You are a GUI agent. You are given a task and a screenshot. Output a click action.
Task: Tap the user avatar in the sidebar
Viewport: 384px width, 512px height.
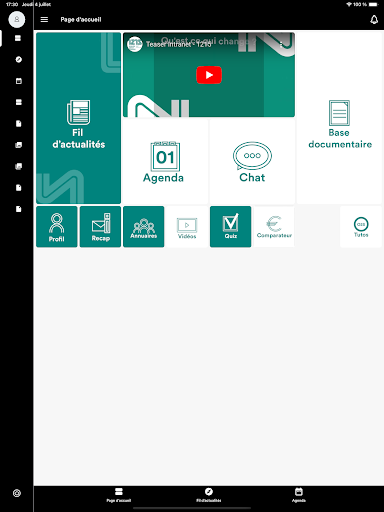[17, 19]
